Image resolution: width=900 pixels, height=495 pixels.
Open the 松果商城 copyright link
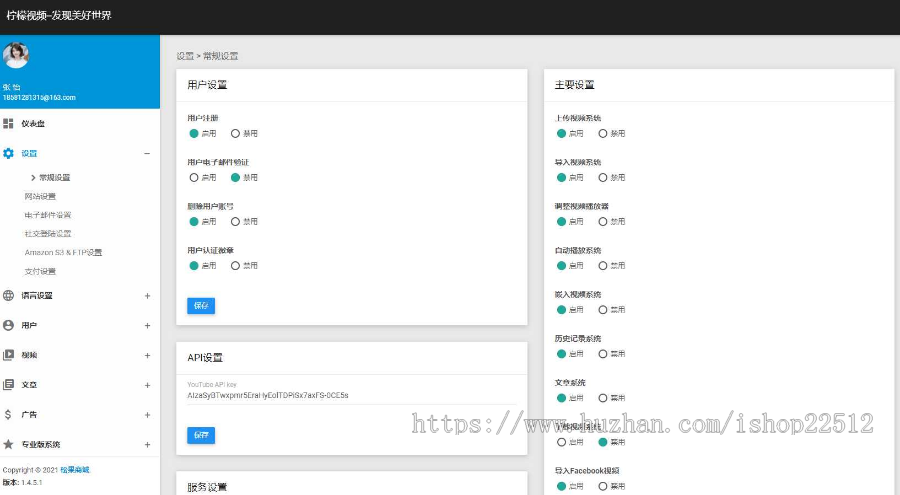tap(75, 470)
